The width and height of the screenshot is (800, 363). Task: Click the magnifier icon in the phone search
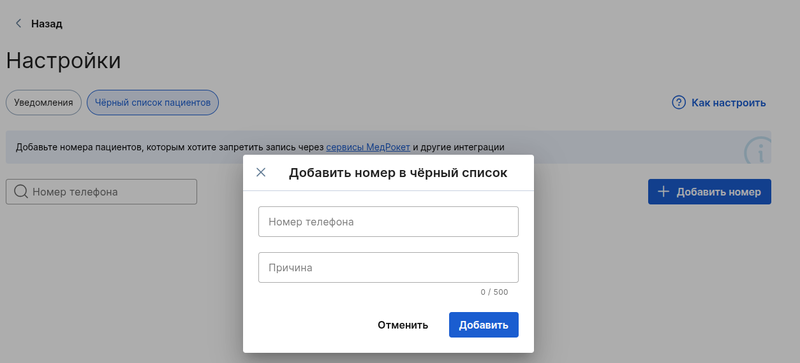[x=21, y=192]
